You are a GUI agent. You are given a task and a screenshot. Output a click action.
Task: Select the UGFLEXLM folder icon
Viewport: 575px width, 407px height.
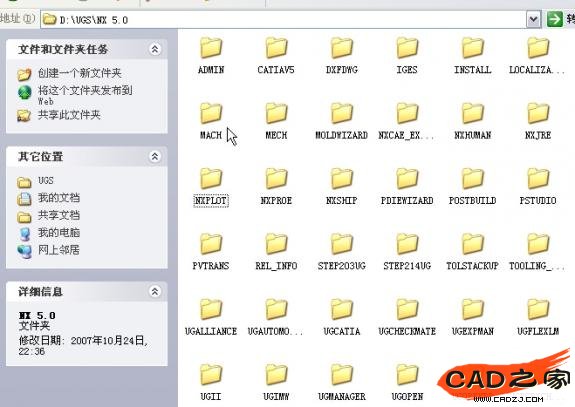538,309
